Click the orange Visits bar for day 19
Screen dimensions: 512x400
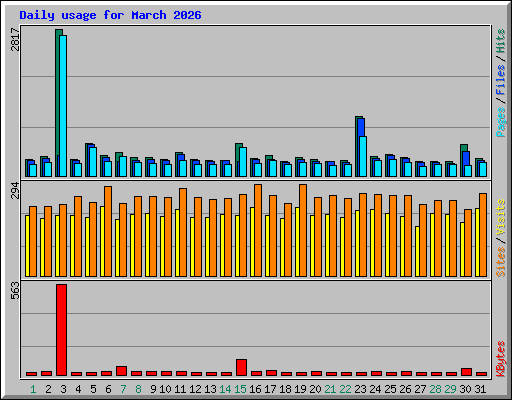pos(303,230)
